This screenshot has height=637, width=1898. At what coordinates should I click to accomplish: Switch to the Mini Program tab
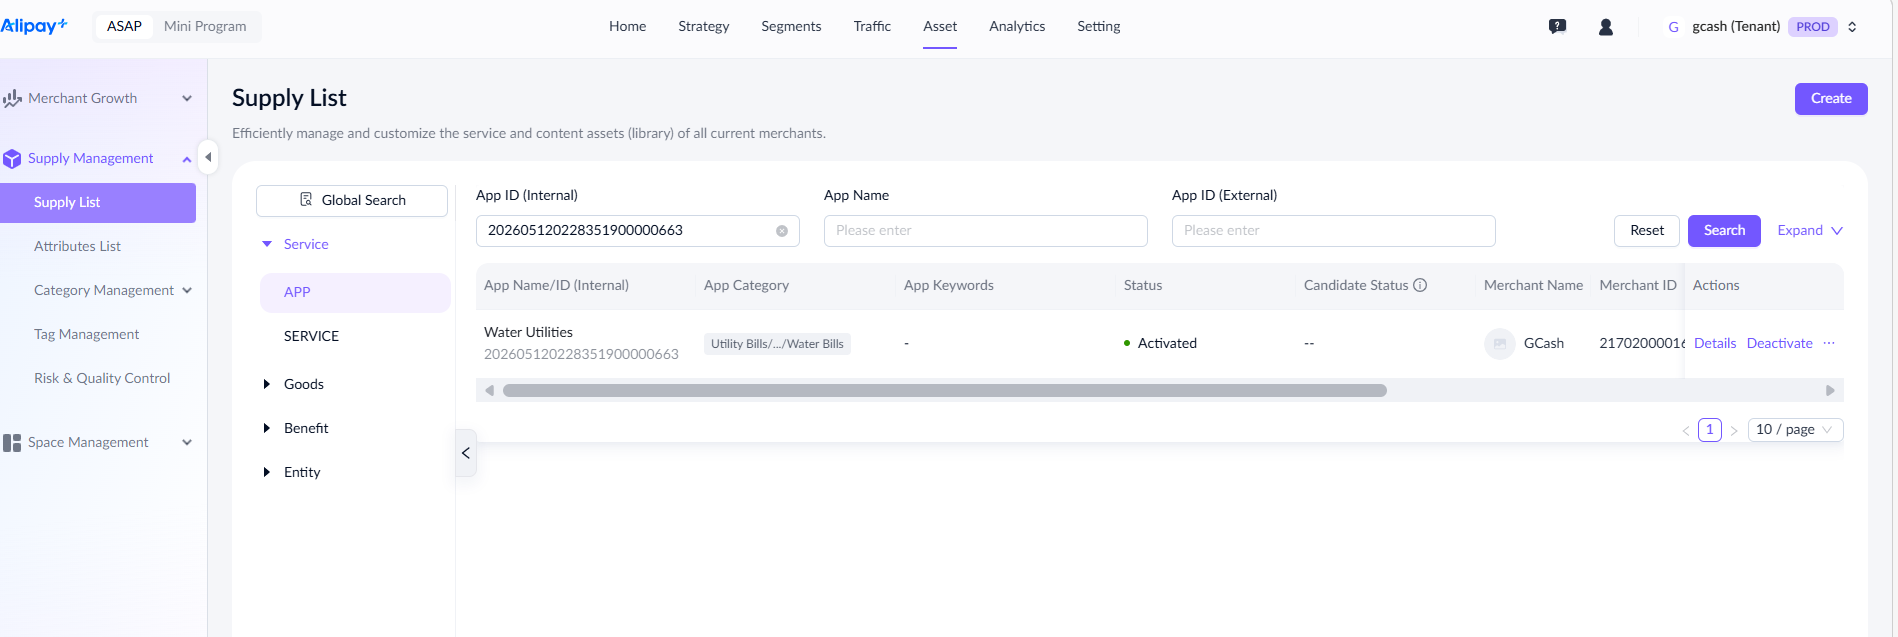coord(205,26)
